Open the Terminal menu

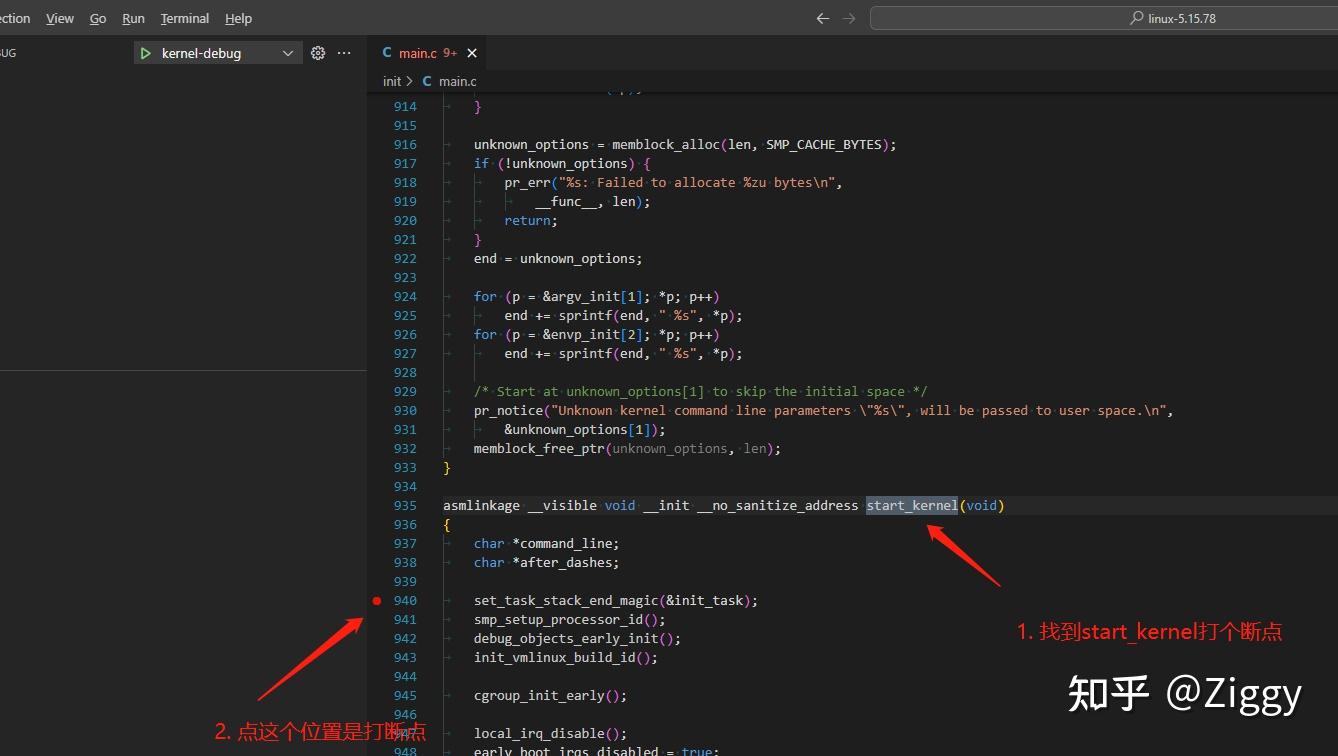185,18
